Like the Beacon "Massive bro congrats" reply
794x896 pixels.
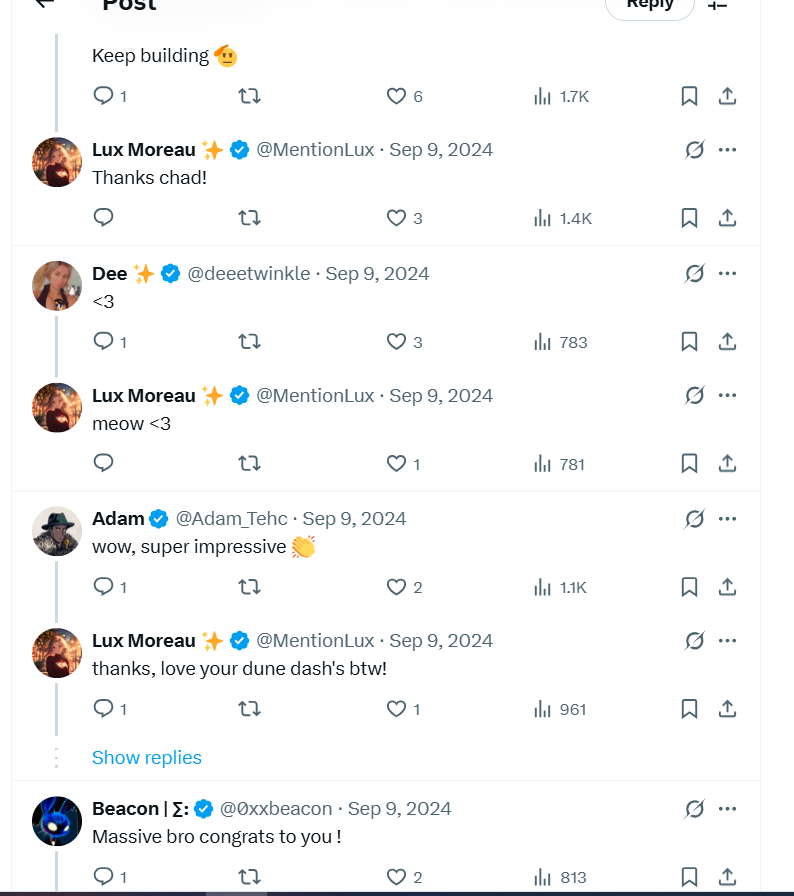(397, 877)
